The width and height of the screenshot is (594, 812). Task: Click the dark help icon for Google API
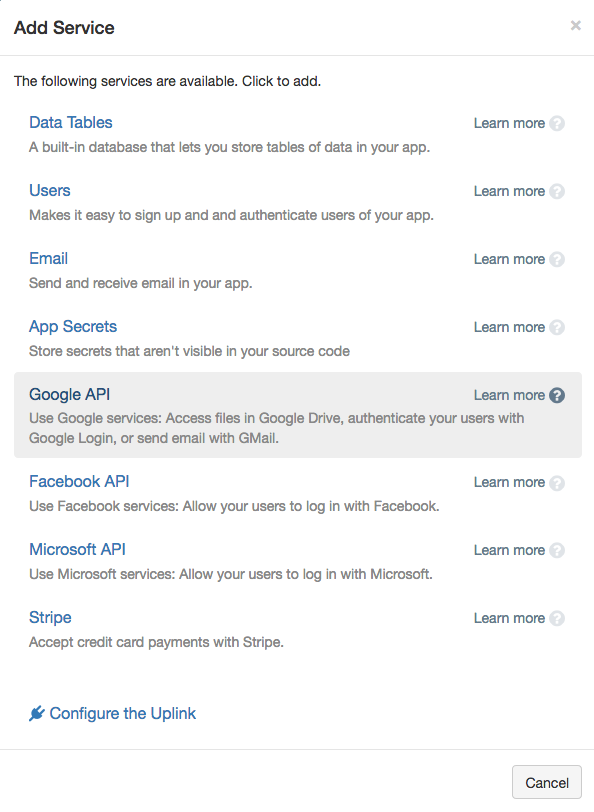559,395
